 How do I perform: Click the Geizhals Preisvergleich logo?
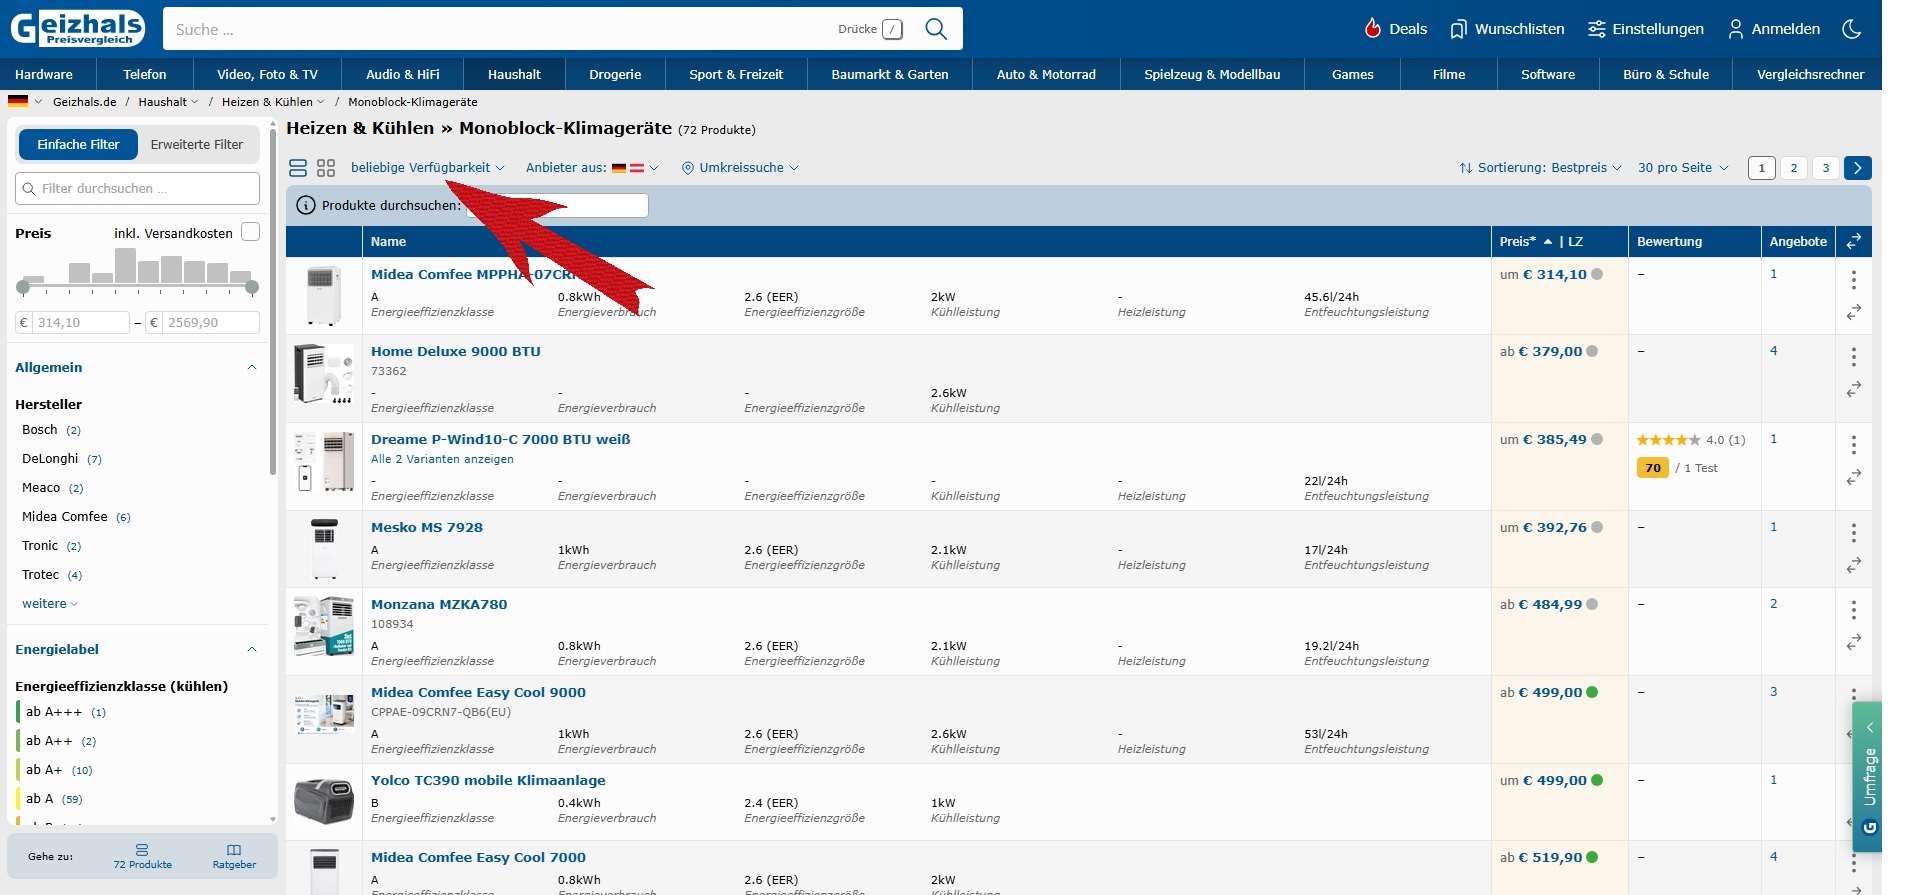[x=78, y=28]
